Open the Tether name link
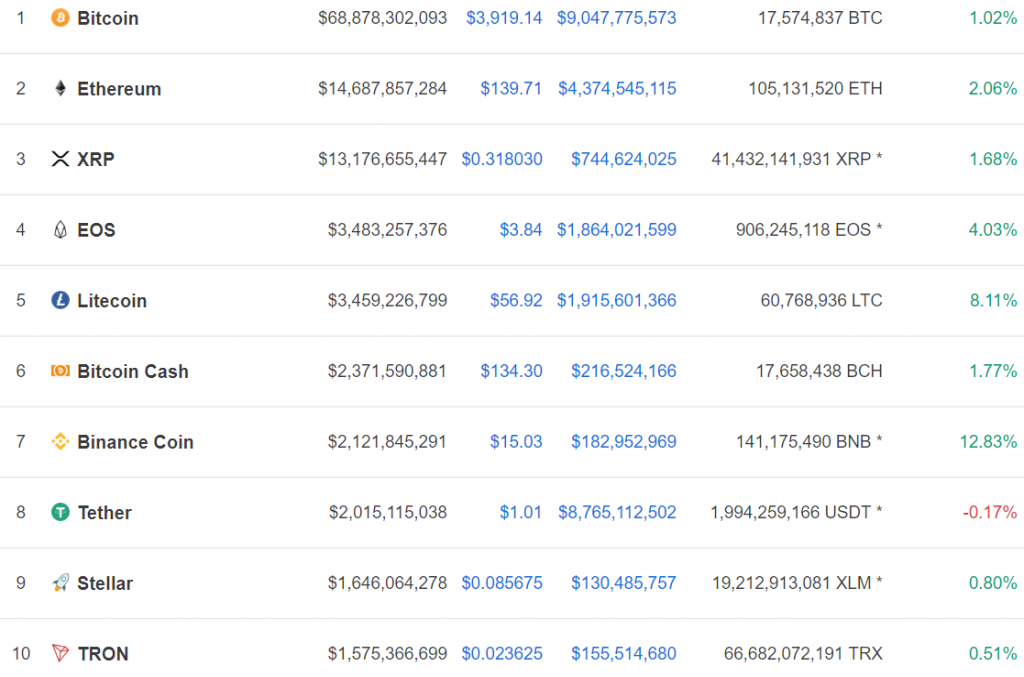Screen dimensions: 1024x677 (104, 512)
